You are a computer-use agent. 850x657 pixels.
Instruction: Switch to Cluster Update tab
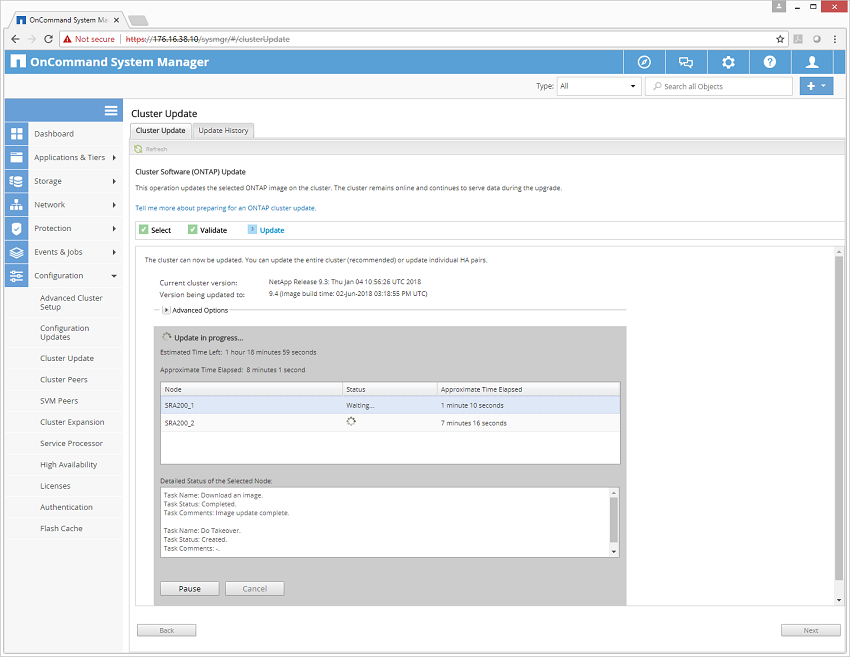click(x=160, y=130)
